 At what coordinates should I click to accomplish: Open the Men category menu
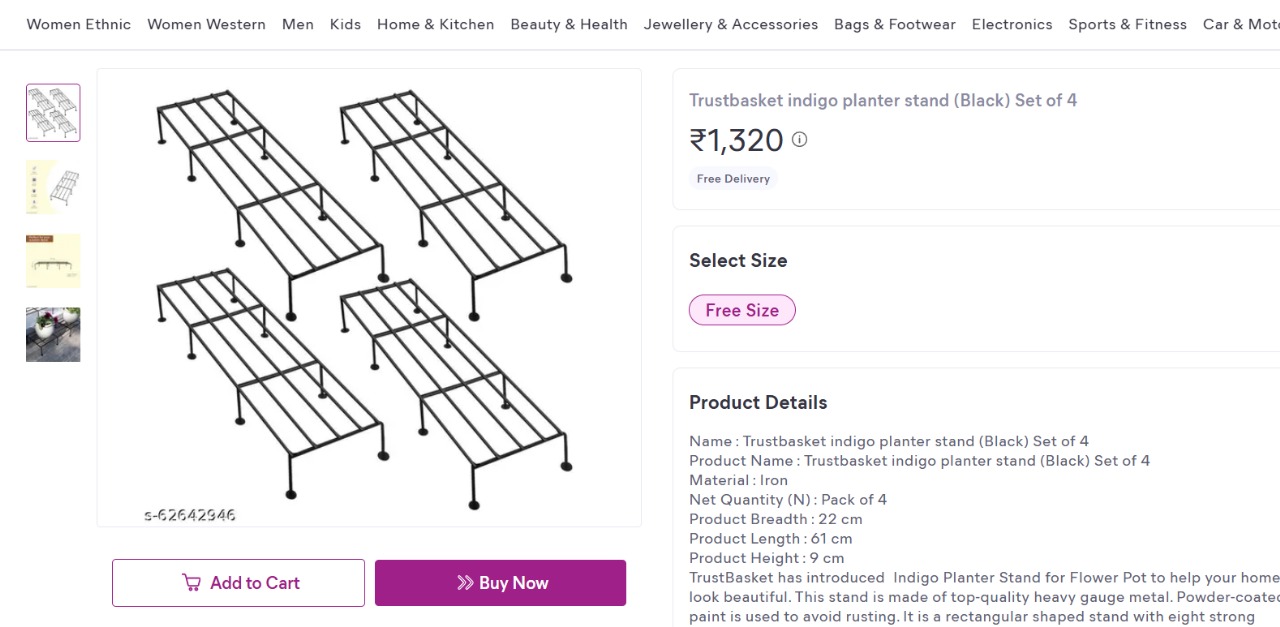[297, 24]
